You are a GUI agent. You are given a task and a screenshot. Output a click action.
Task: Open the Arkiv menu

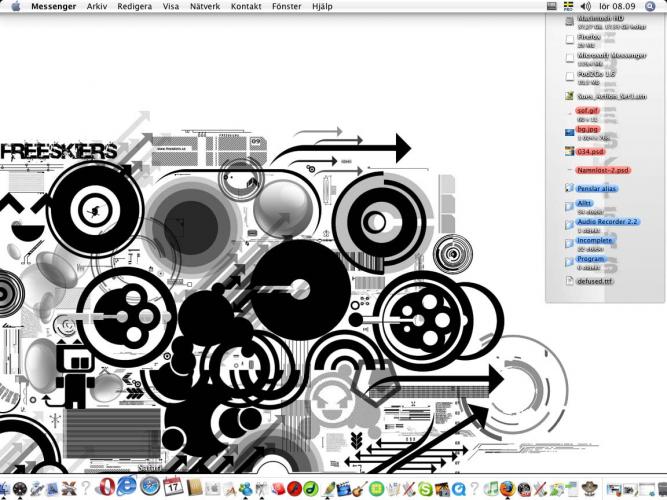pos(97,6)
